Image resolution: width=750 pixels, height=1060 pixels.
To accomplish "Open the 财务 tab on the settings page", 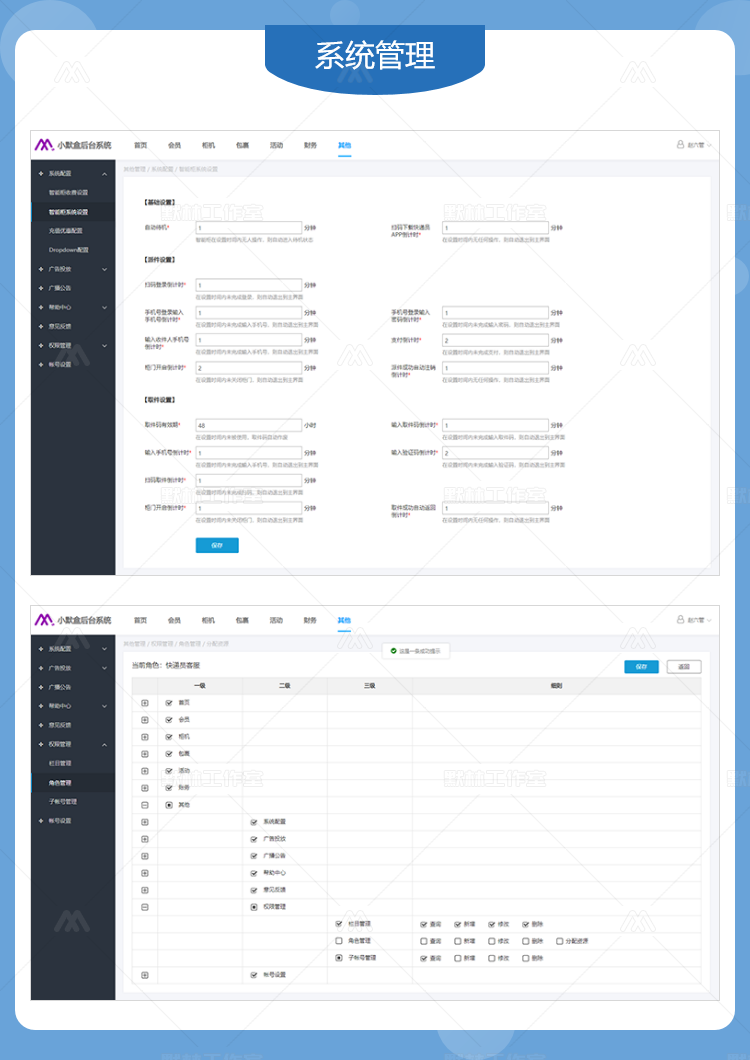I will 310,145.
